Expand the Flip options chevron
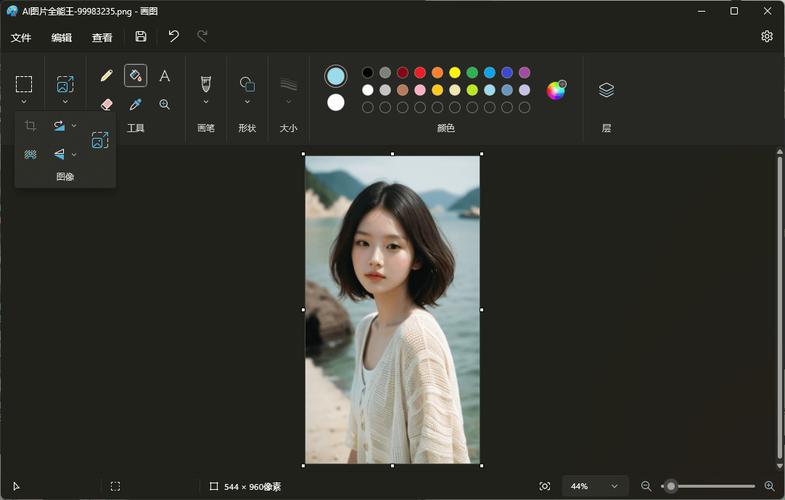 coord(74,154)
